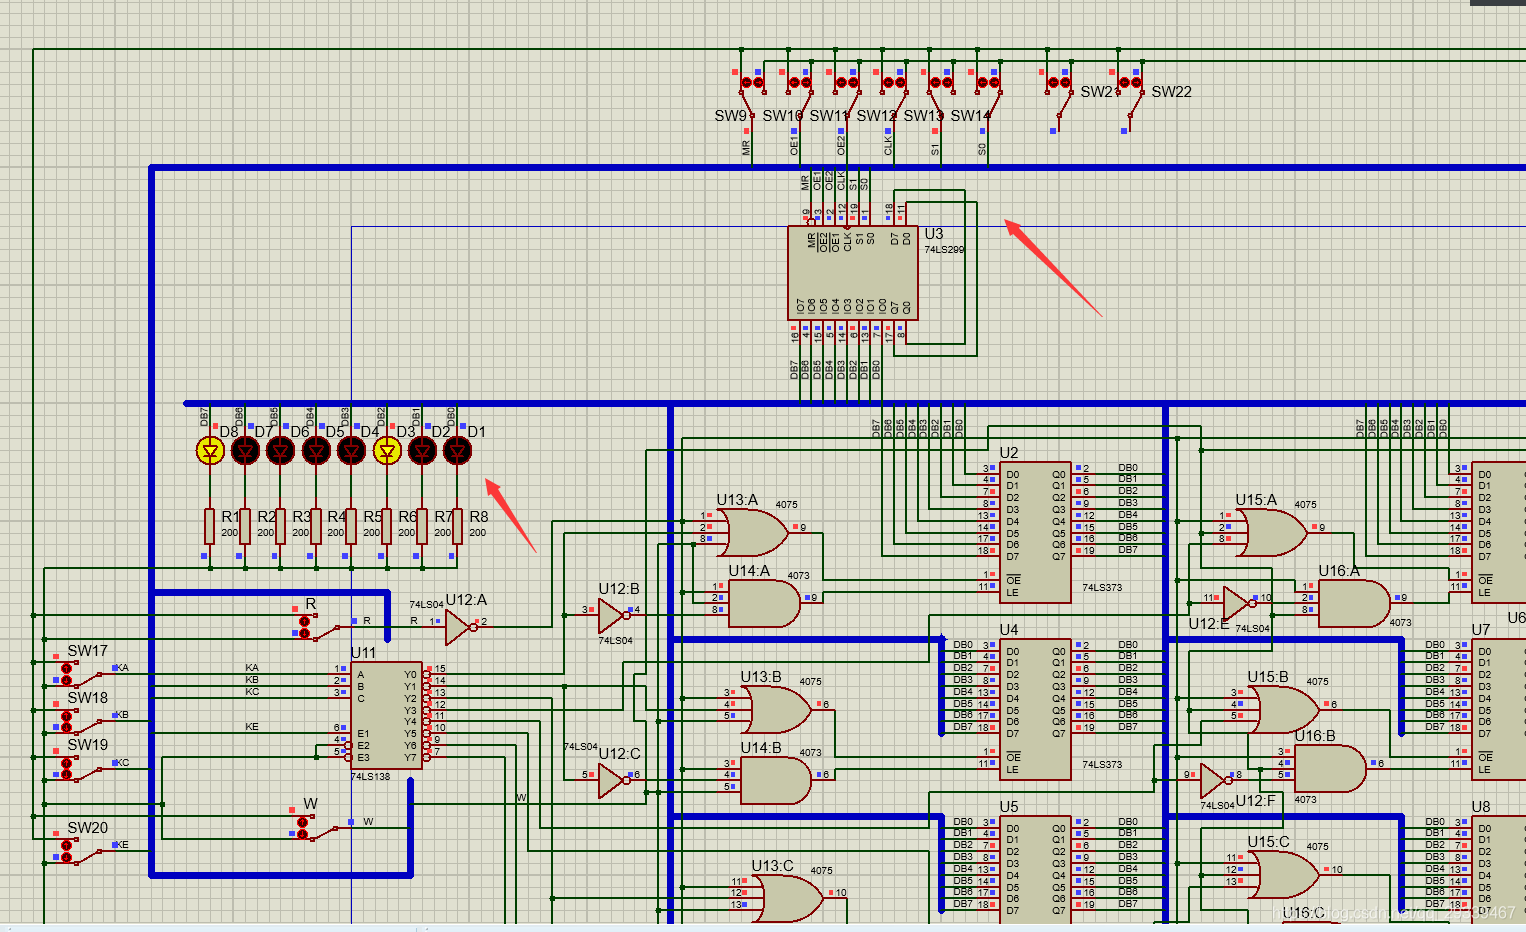This screenshot has width=1526, height=932.
Task: Select the U13:C OR gate
Action: 790,898
